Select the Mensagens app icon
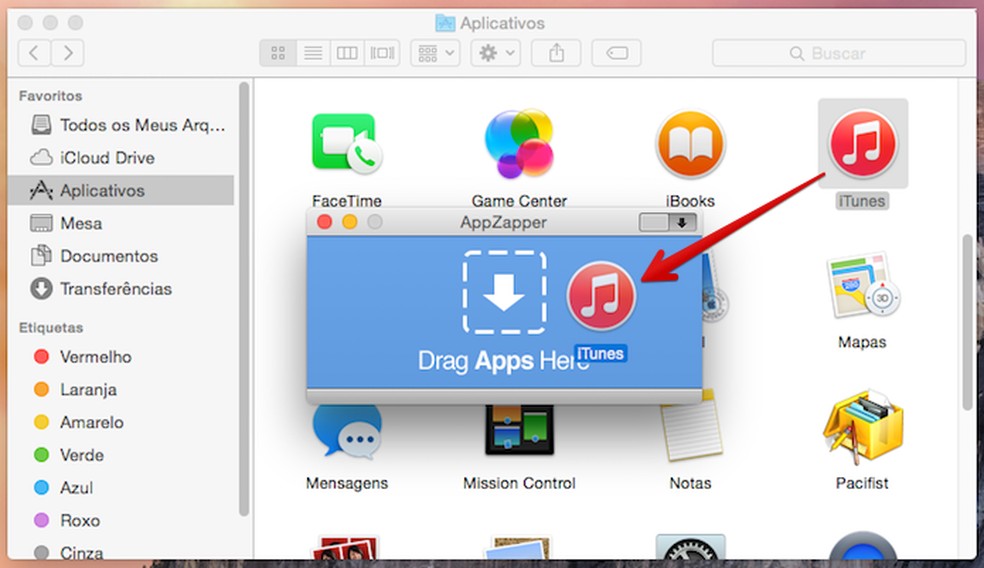This screenshot has width=984, height=568. [346, 432]
